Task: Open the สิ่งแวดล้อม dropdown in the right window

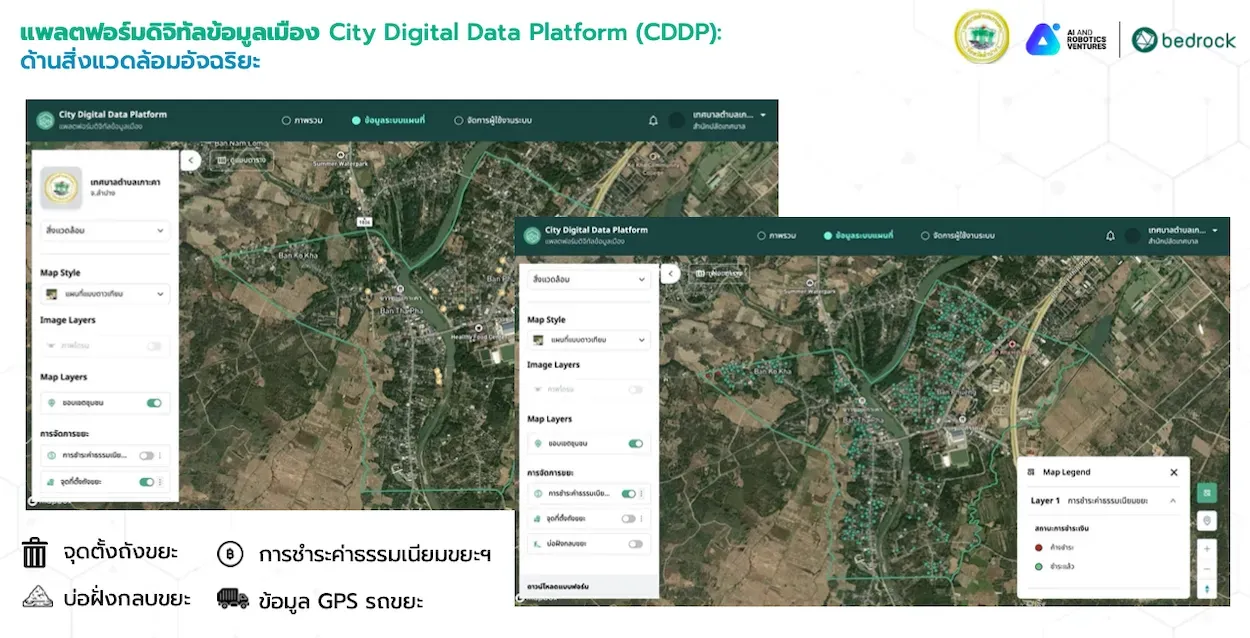Action: [588, 280]
